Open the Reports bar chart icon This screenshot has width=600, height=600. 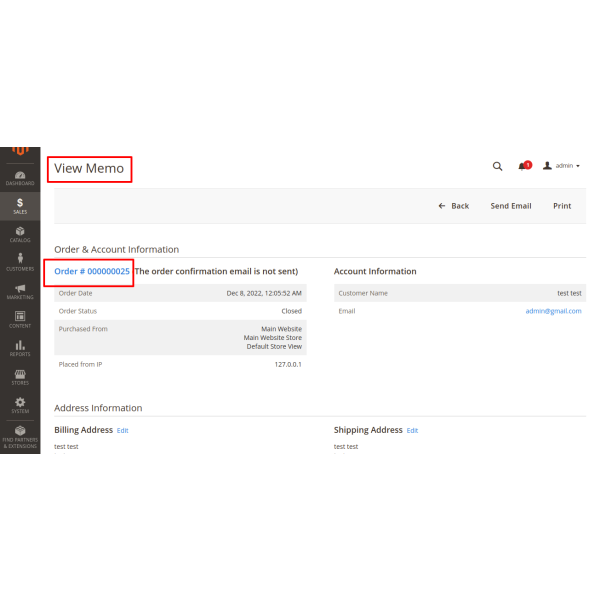20,348
